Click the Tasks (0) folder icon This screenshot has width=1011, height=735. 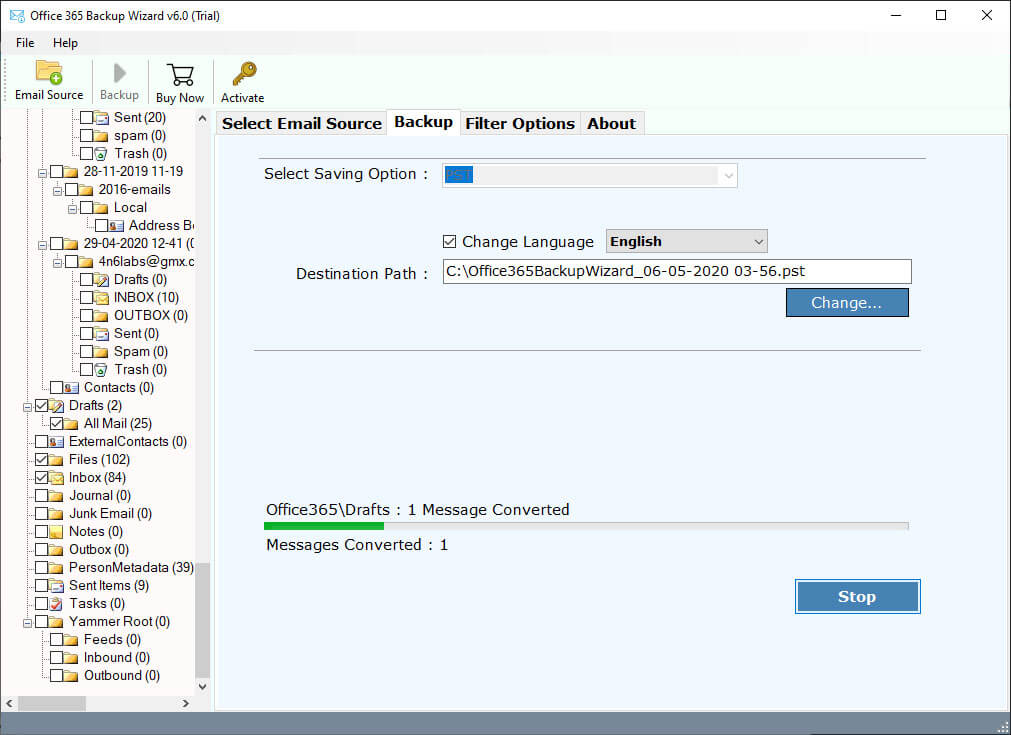56,603
